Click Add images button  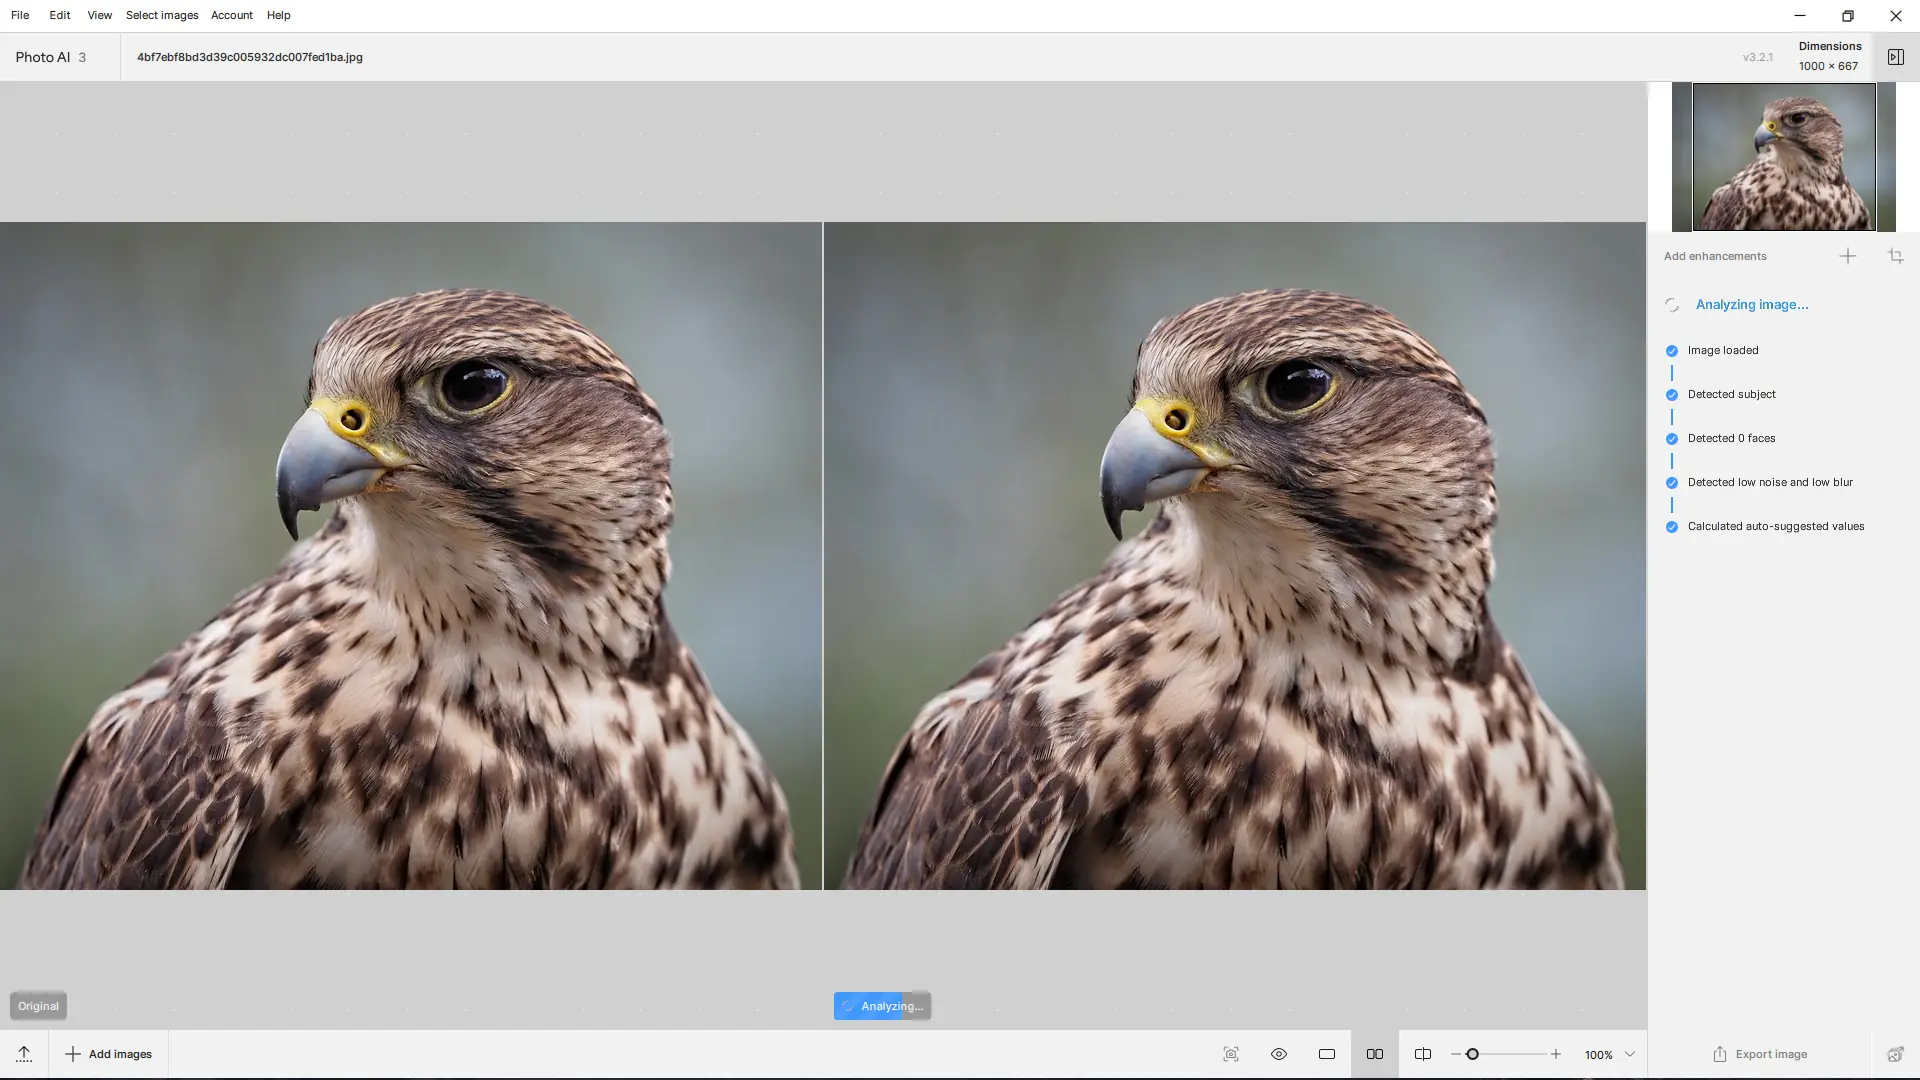pyautogui.click(x=109, y=1054)
